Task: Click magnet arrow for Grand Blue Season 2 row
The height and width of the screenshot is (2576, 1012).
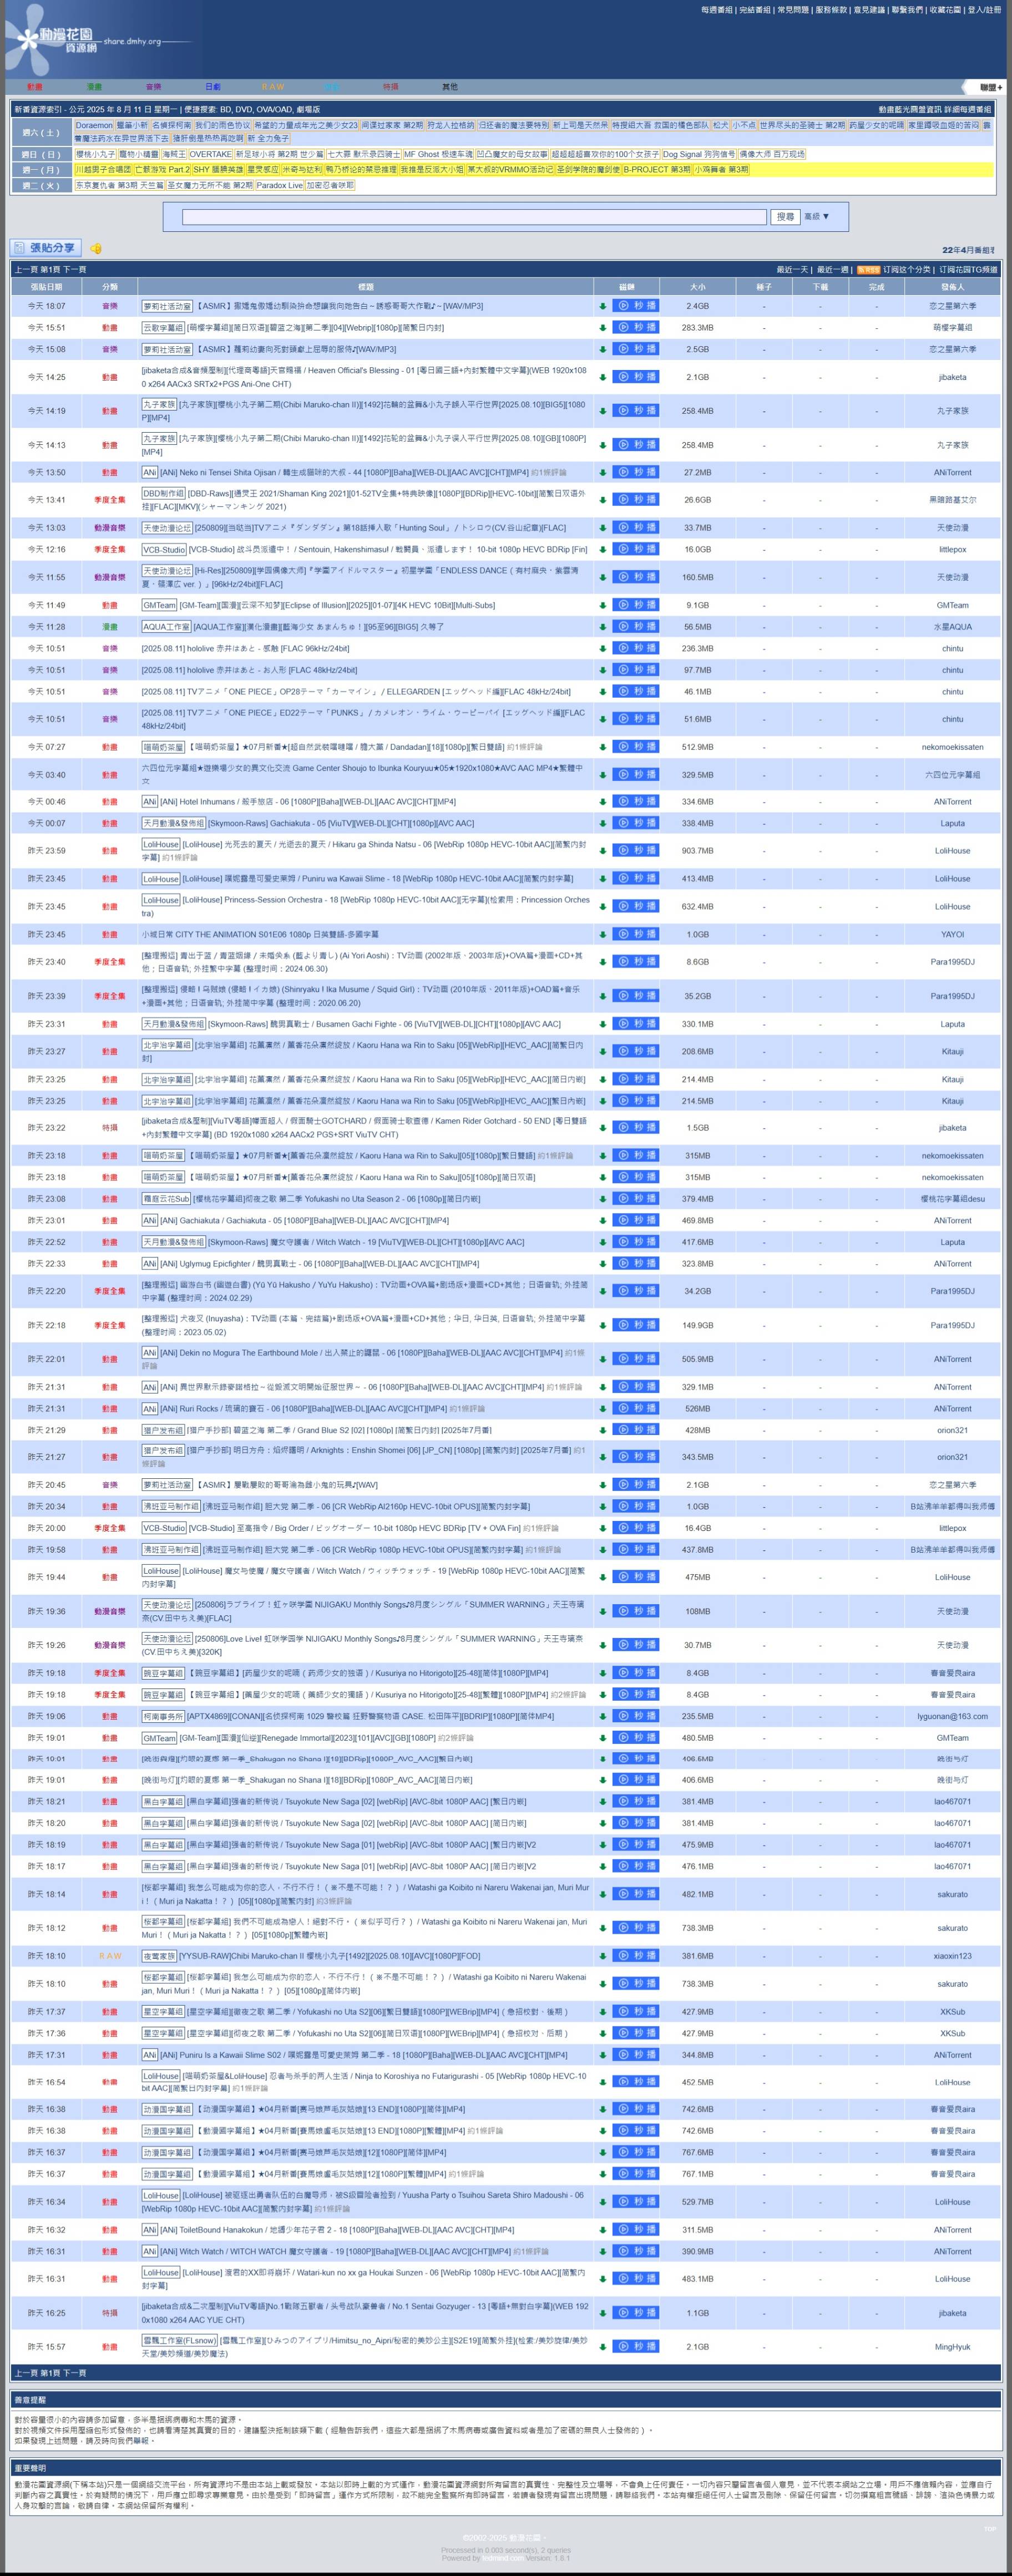Action: pos(602,1430)
